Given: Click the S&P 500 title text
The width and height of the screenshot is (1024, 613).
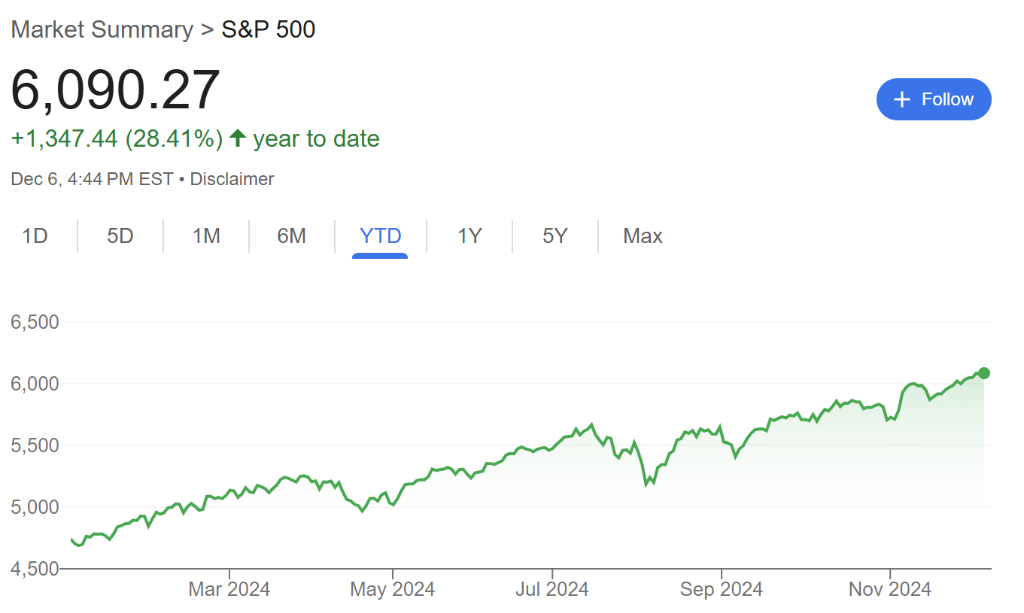Looking at the screenshot, I should click(x=268, y=29).
